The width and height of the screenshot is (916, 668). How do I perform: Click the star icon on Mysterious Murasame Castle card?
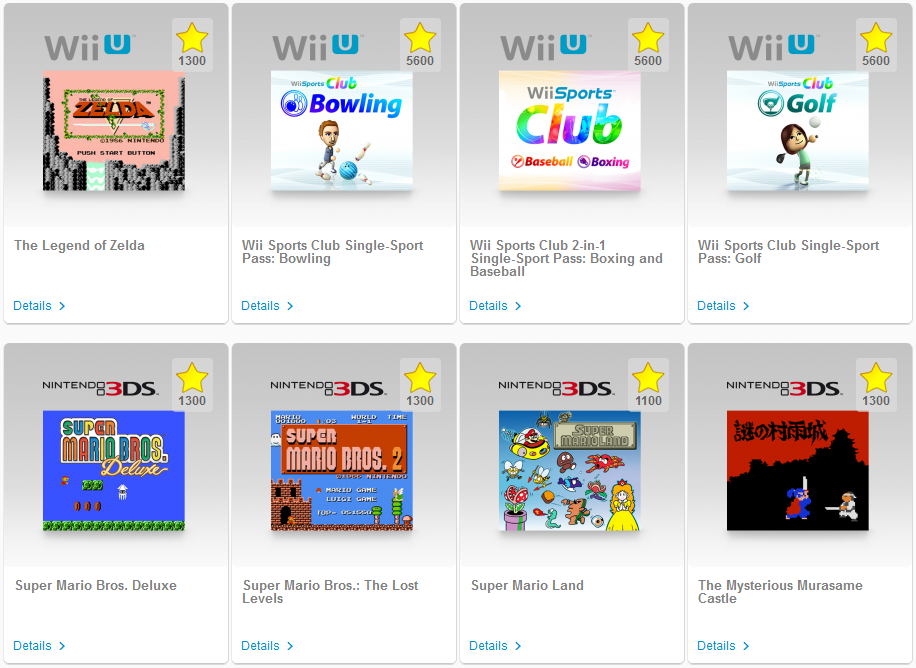[x=876, y=378]
